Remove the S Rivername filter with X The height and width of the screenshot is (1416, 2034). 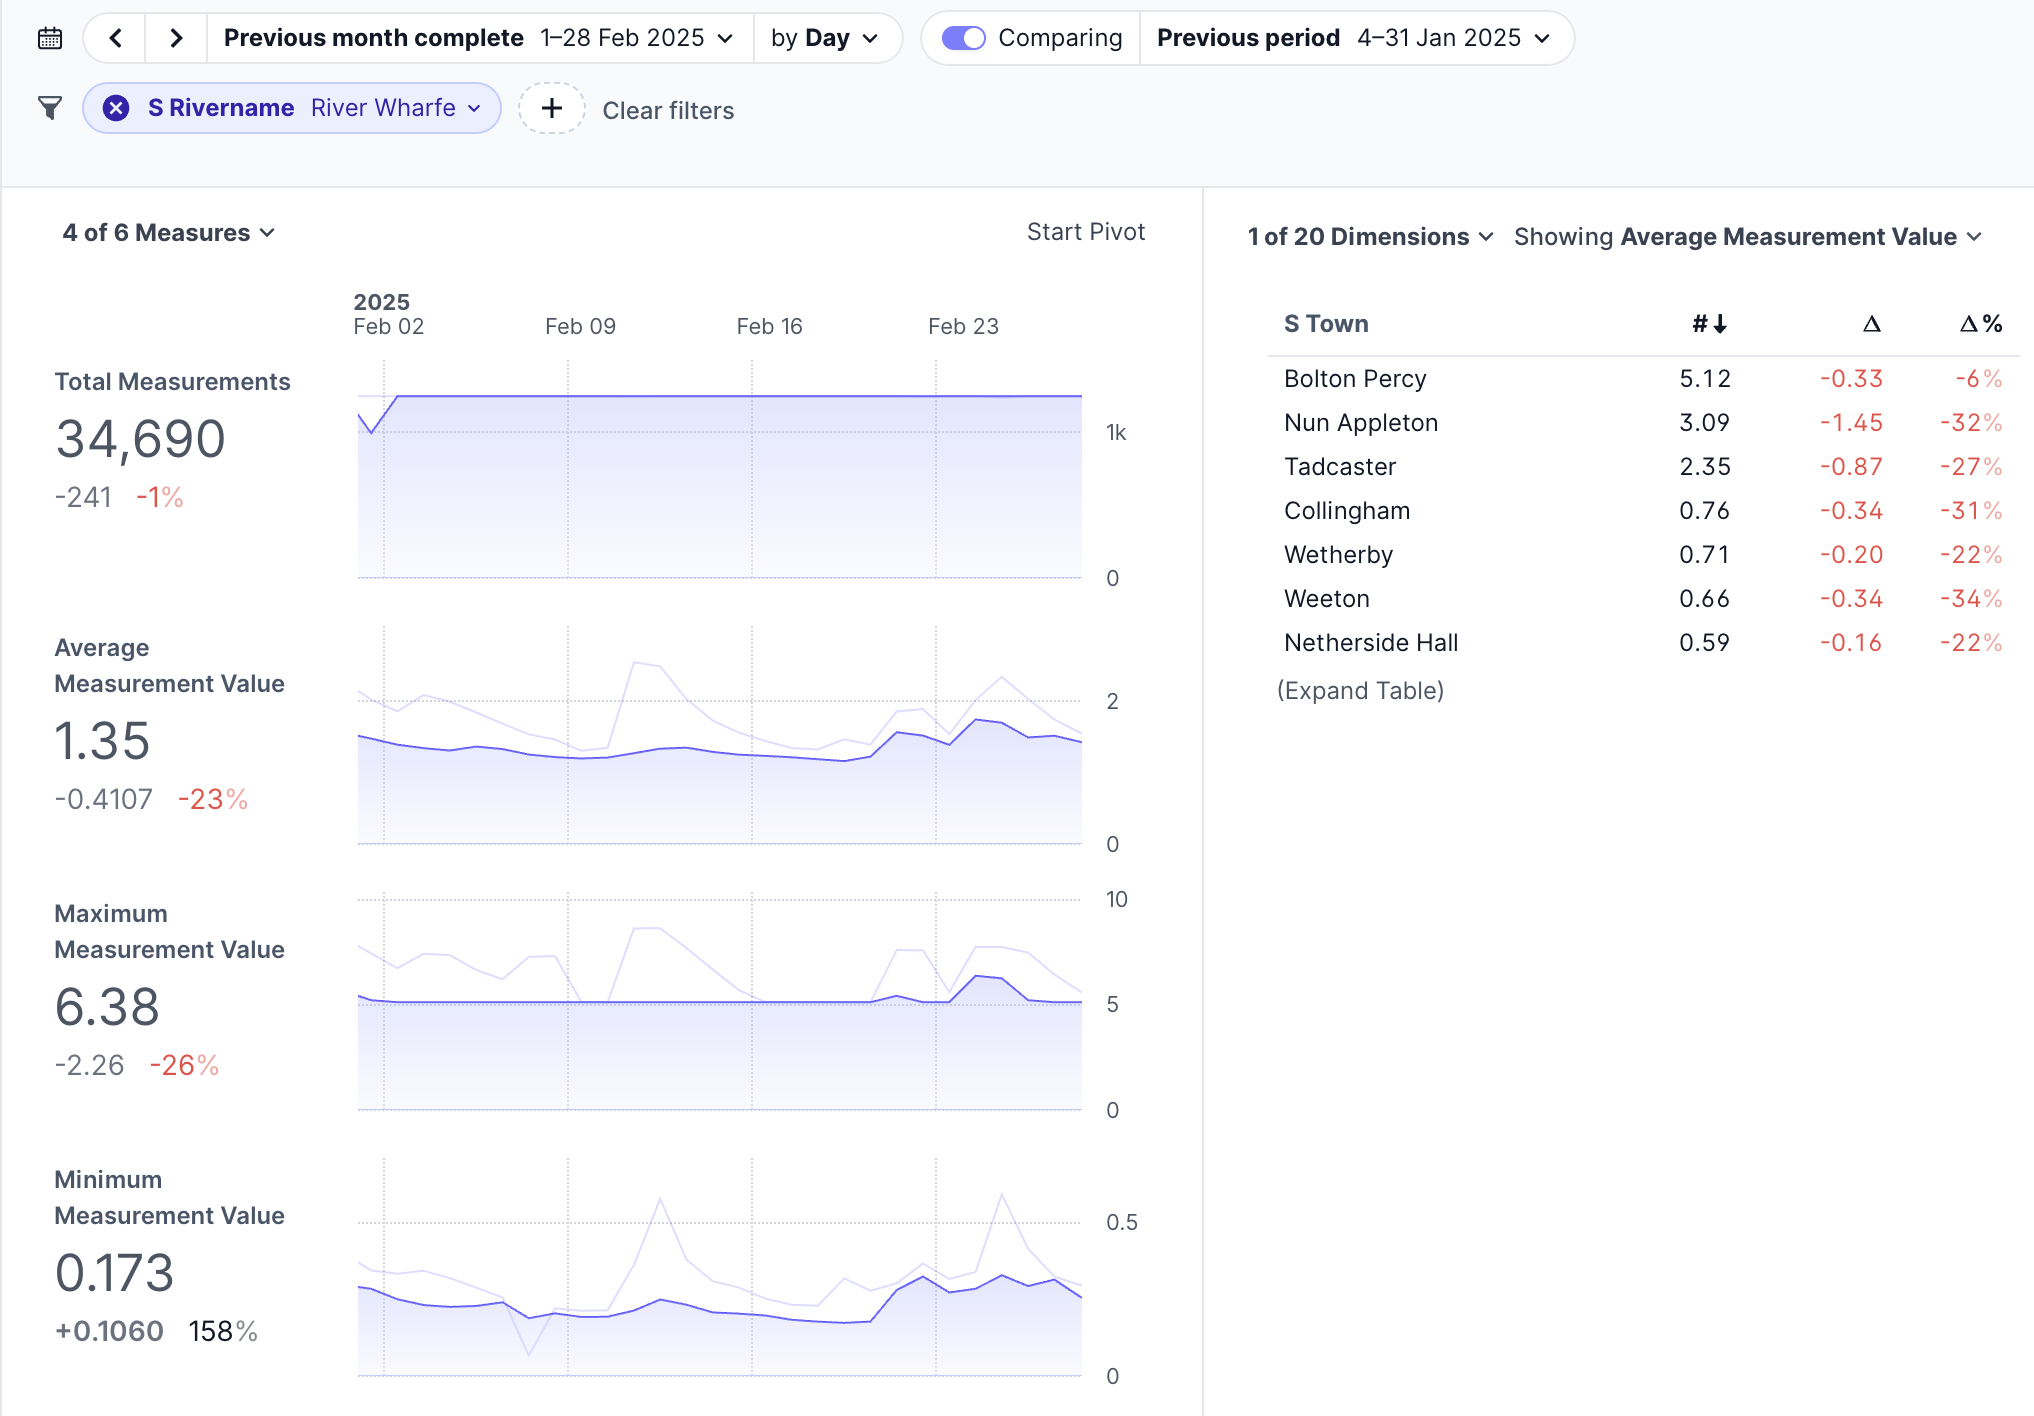(116, 108)
